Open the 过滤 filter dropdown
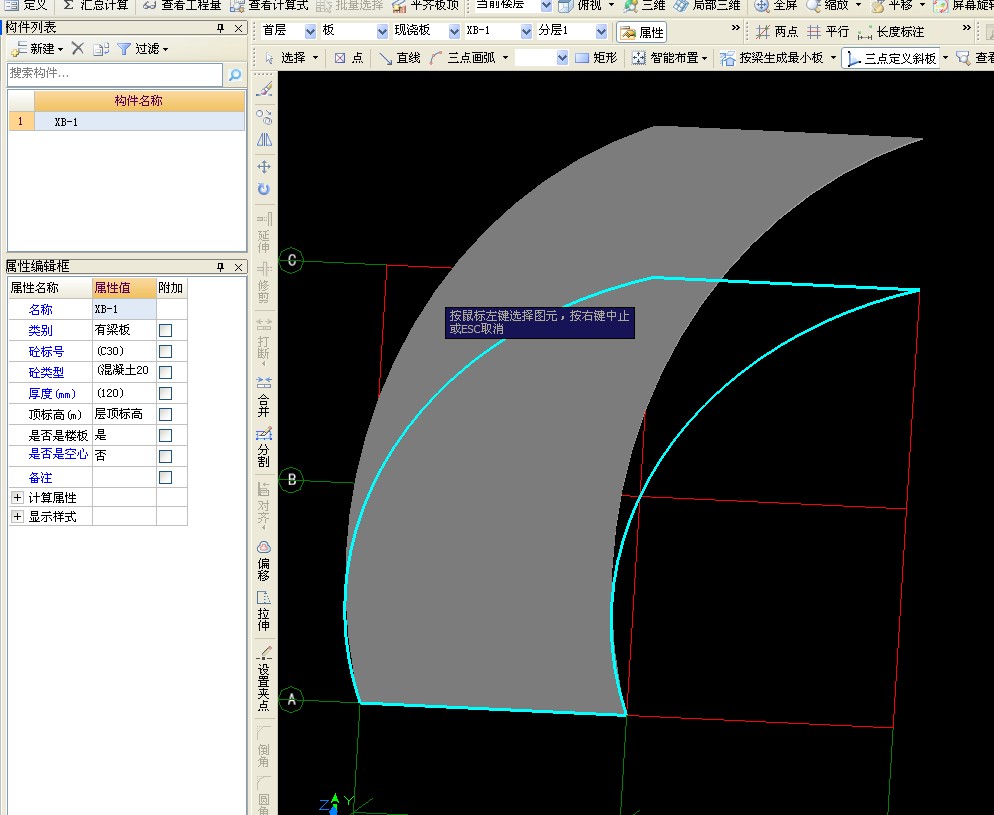The height and width of the screenshot is (815, 994). click(165, 49)
